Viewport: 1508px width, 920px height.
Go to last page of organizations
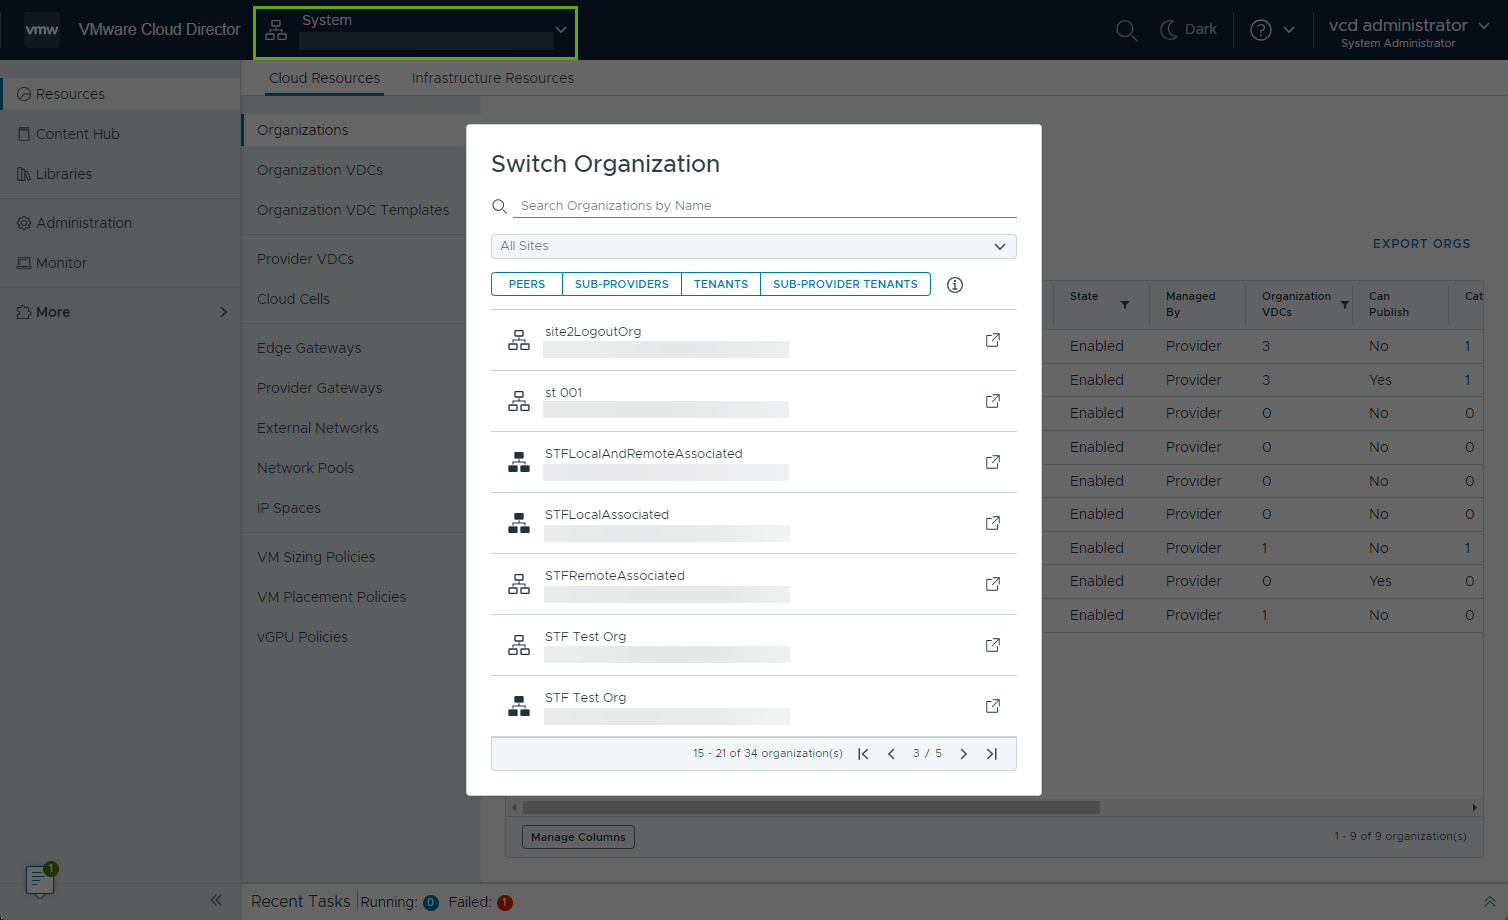click(992, 754)
